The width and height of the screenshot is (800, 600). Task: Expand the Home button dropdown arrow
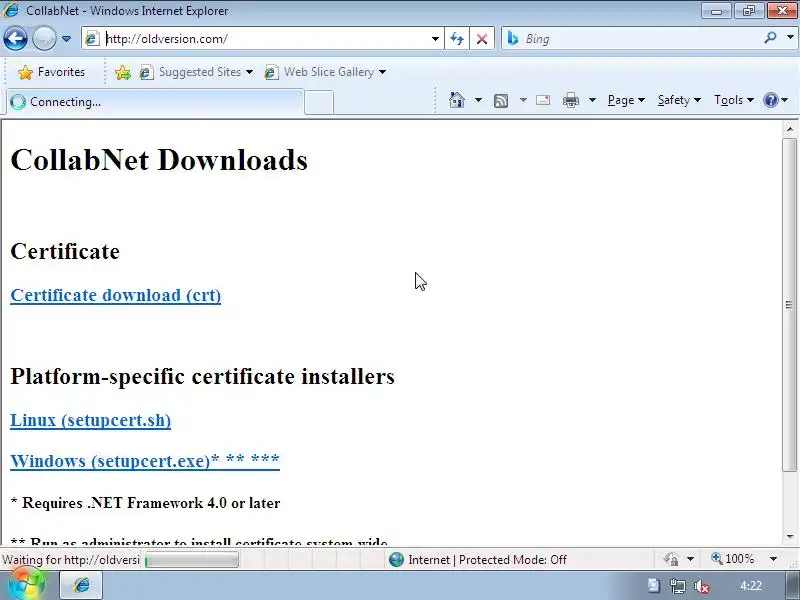pos(478,100)
